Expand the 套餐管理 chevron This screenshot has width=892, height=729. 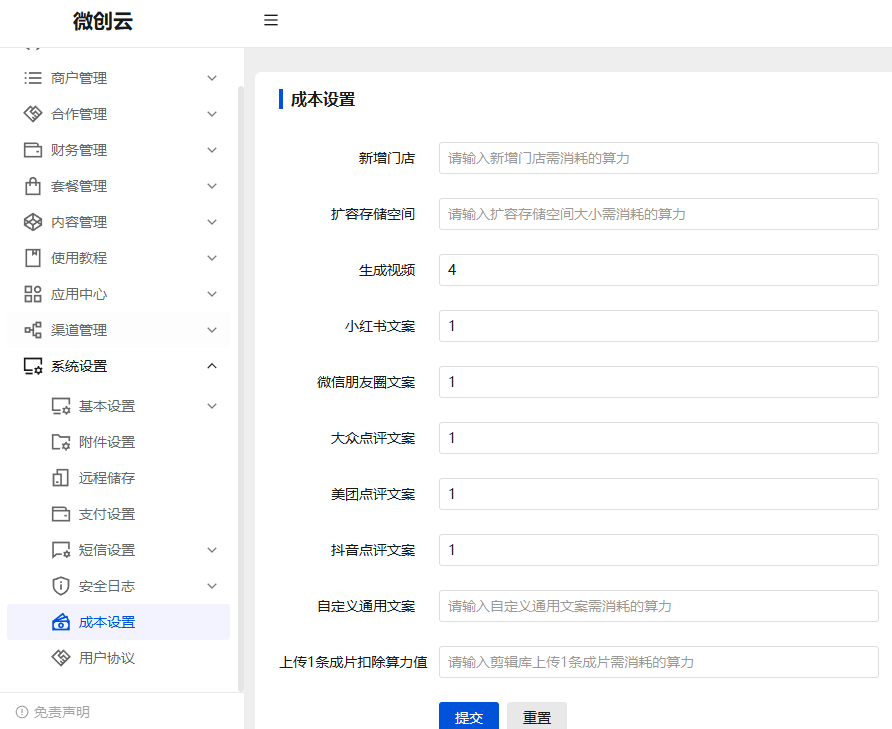(x=212, y=186)
